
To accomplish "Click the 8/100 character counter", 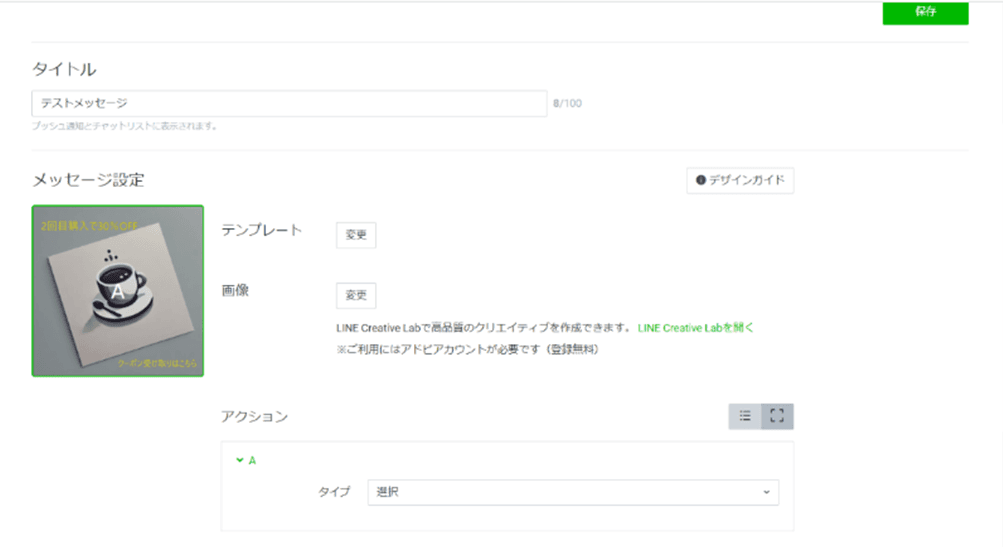I will (x=567, y=103).
